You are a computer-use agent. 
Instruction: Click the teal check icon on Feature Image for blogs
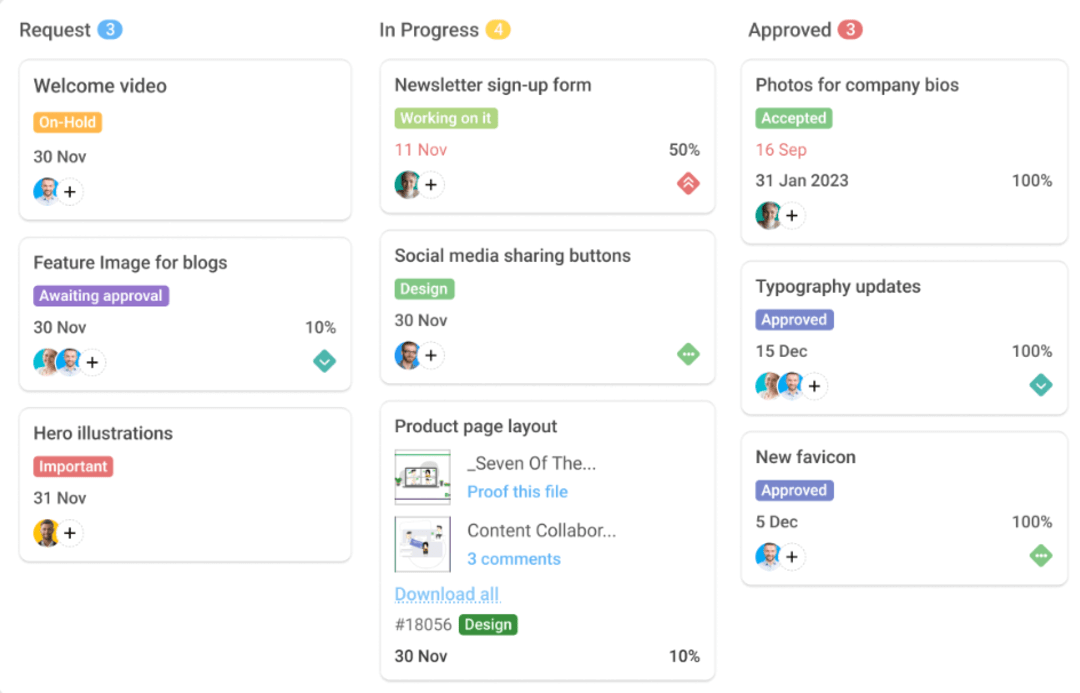(x=324, y=362)
